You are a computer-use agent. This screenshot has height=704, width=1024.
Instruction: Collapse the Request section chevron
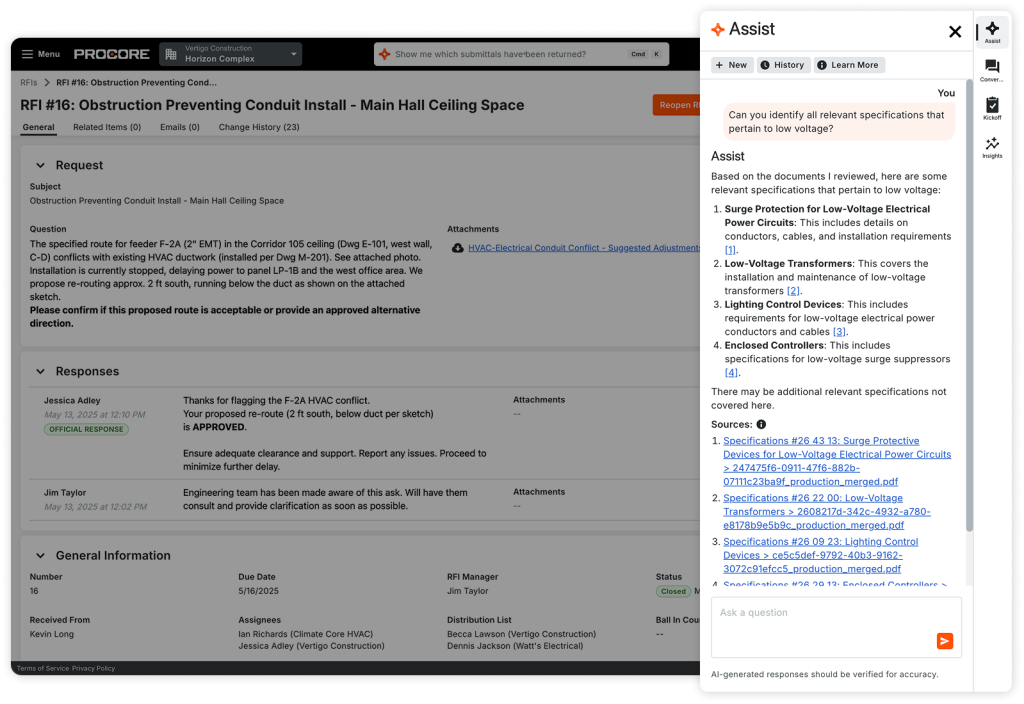click(x=40, y=166)
